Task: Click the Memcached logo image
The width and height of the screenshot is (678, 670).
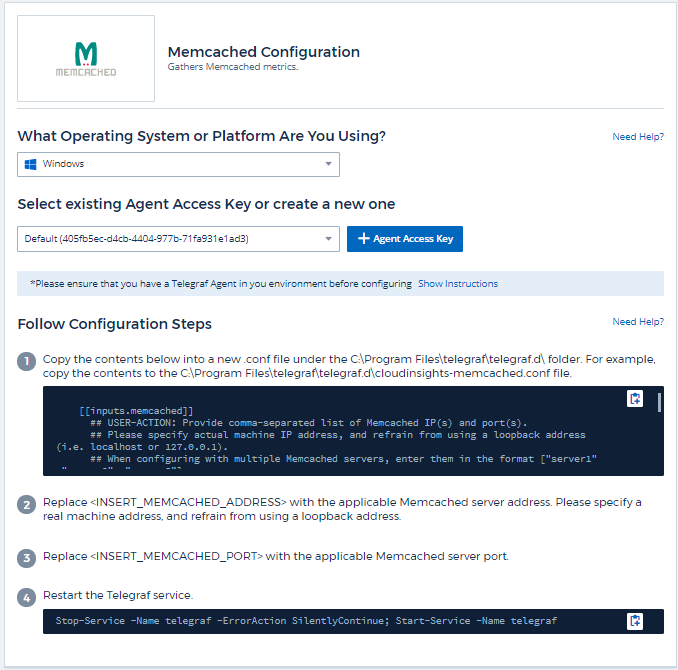Action: pyautogui.click(x=86, y=58)
